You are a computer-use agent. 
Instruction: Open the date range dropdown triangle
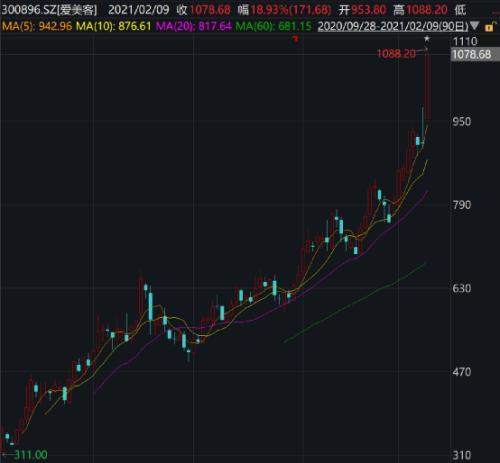pos(474,26)
